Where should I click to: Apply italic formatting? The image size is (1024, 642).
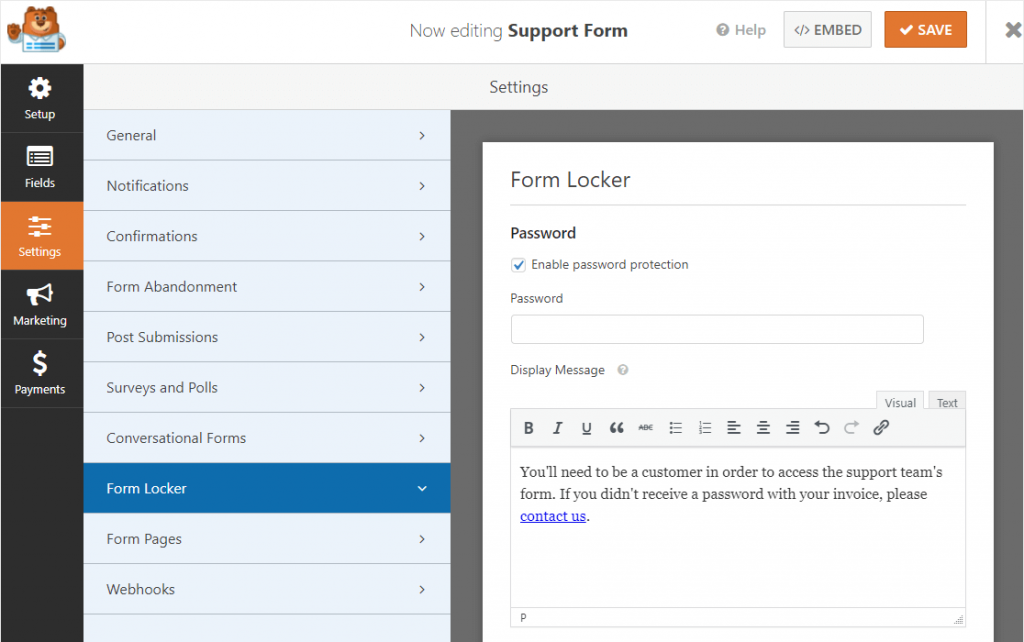click(557, 427)
